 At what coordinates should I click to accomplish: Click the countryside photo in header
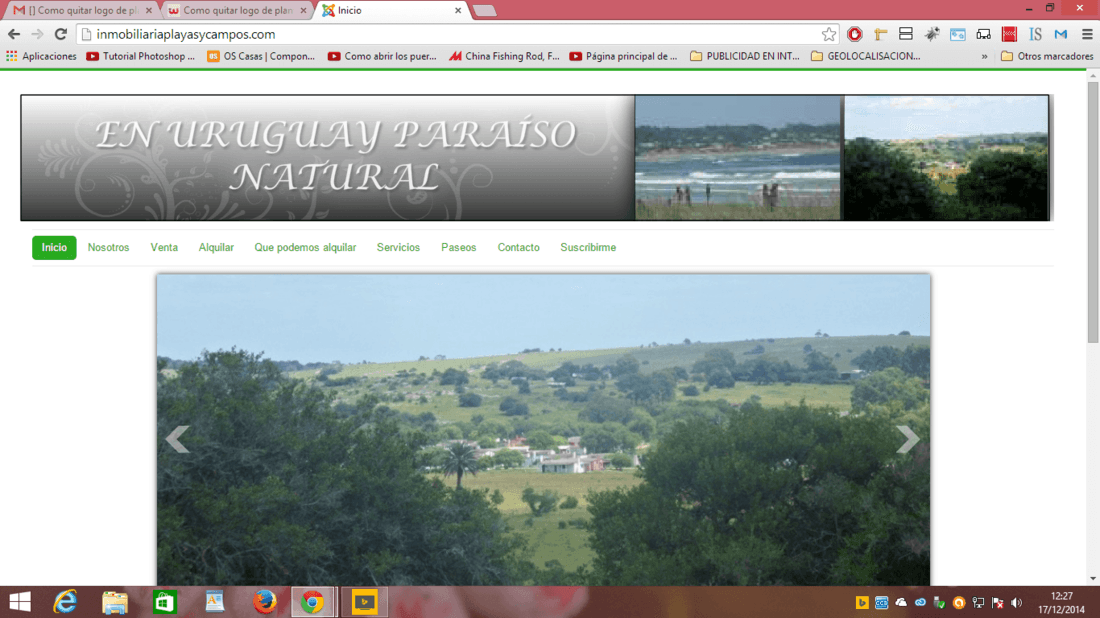[x=946, y=158]
